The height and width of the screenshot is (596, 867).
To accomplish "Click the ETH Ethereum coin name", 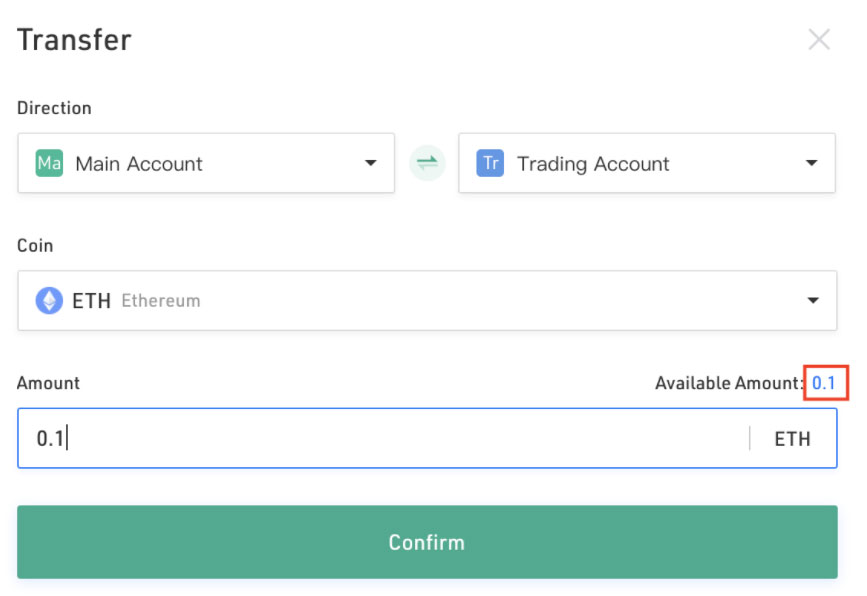I will (x=136, y=300).
